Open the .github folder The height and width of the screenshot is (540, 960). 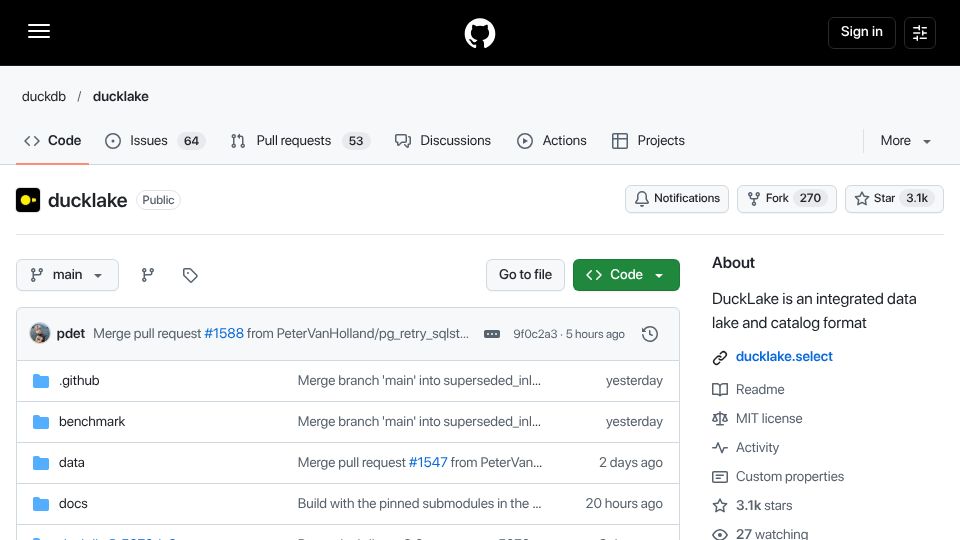[79, 381]
